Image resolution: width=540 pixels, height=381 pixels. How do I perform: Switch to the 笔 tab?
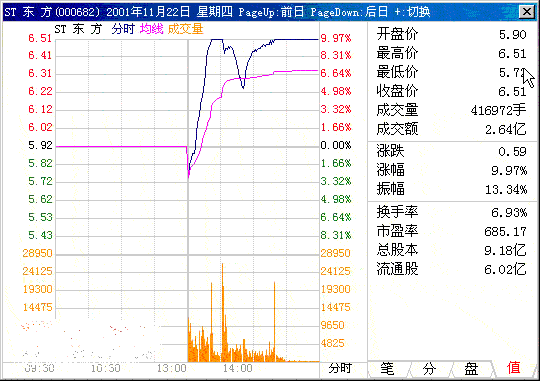[387, 369]
